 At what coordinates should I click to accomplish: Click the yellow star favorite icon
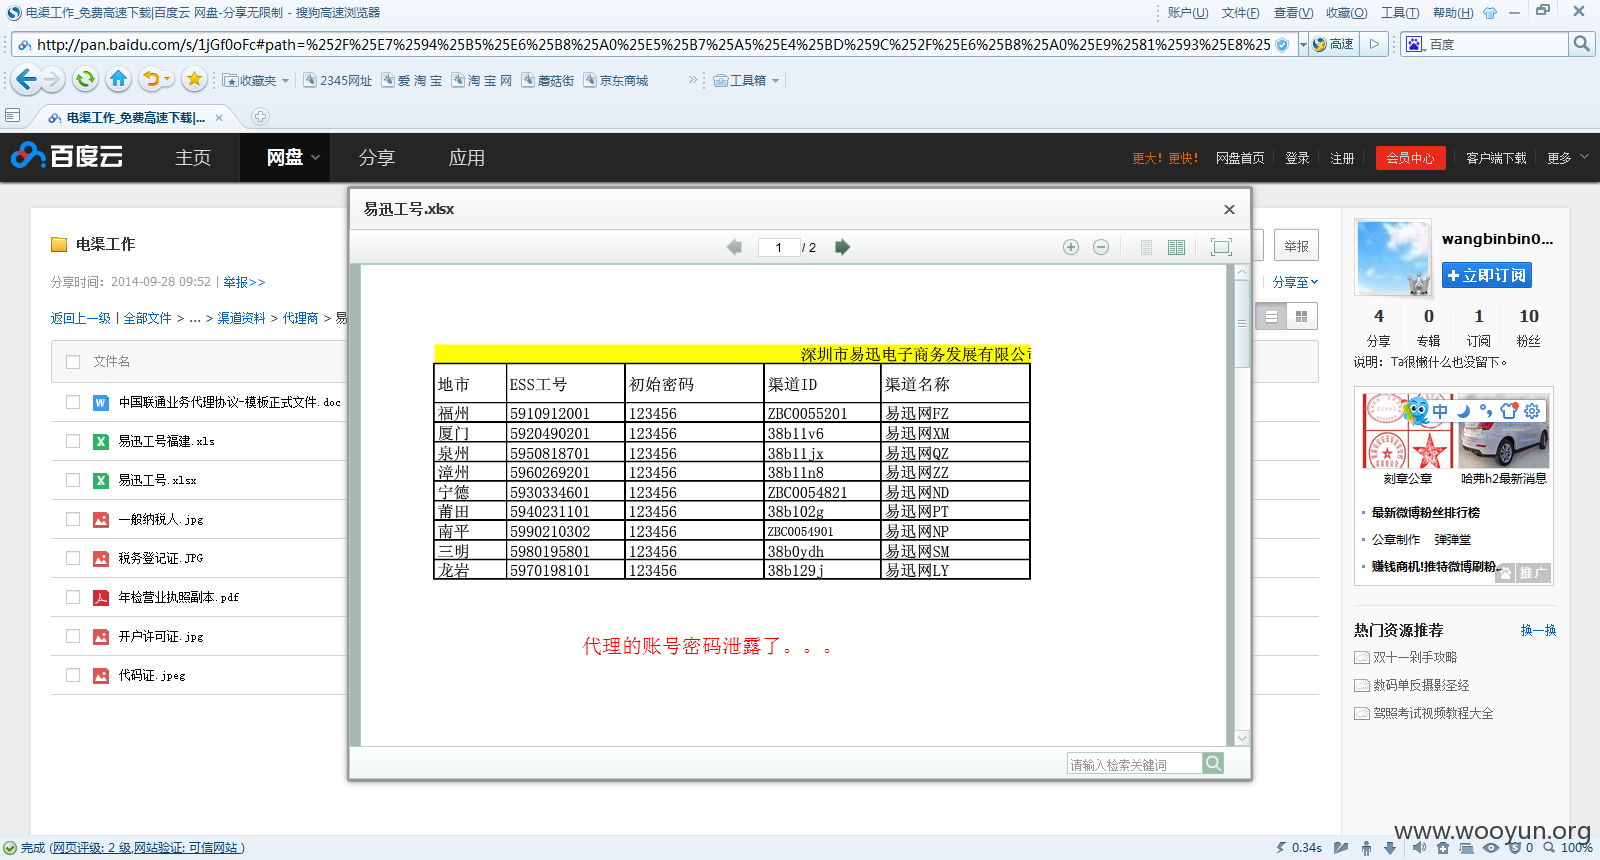tap(194, 79)
